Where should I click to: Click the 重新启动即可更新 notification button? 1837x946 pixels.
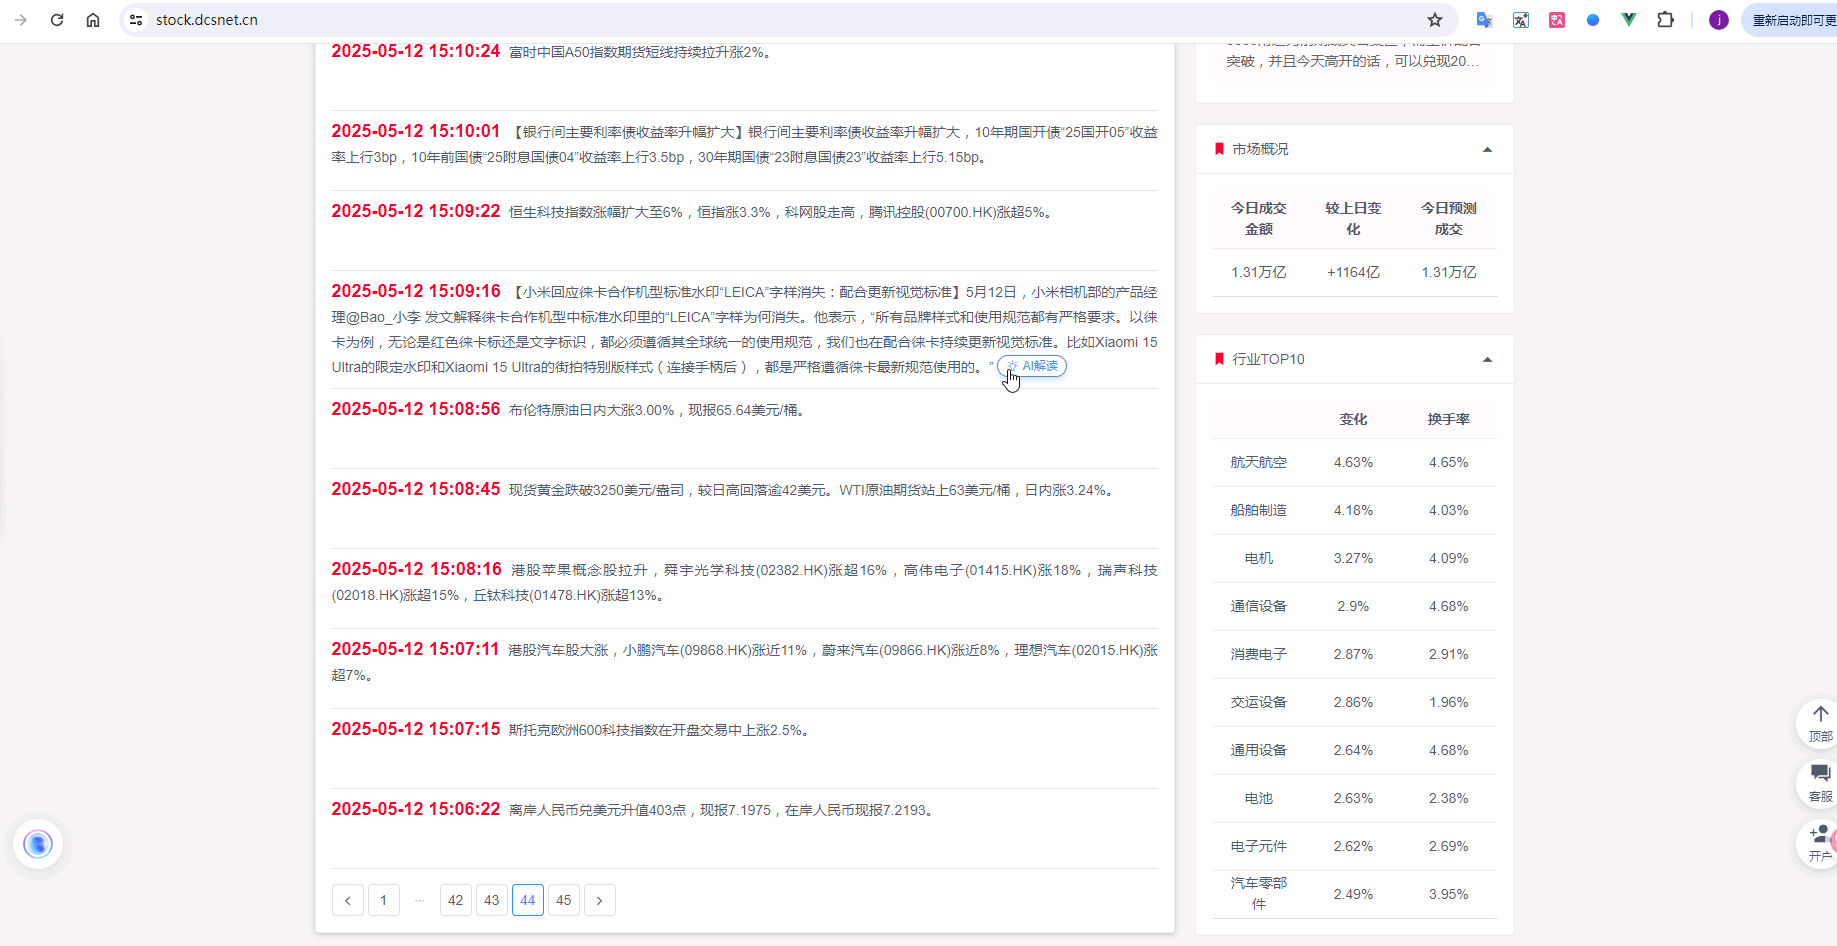[x=1795, y=19]
